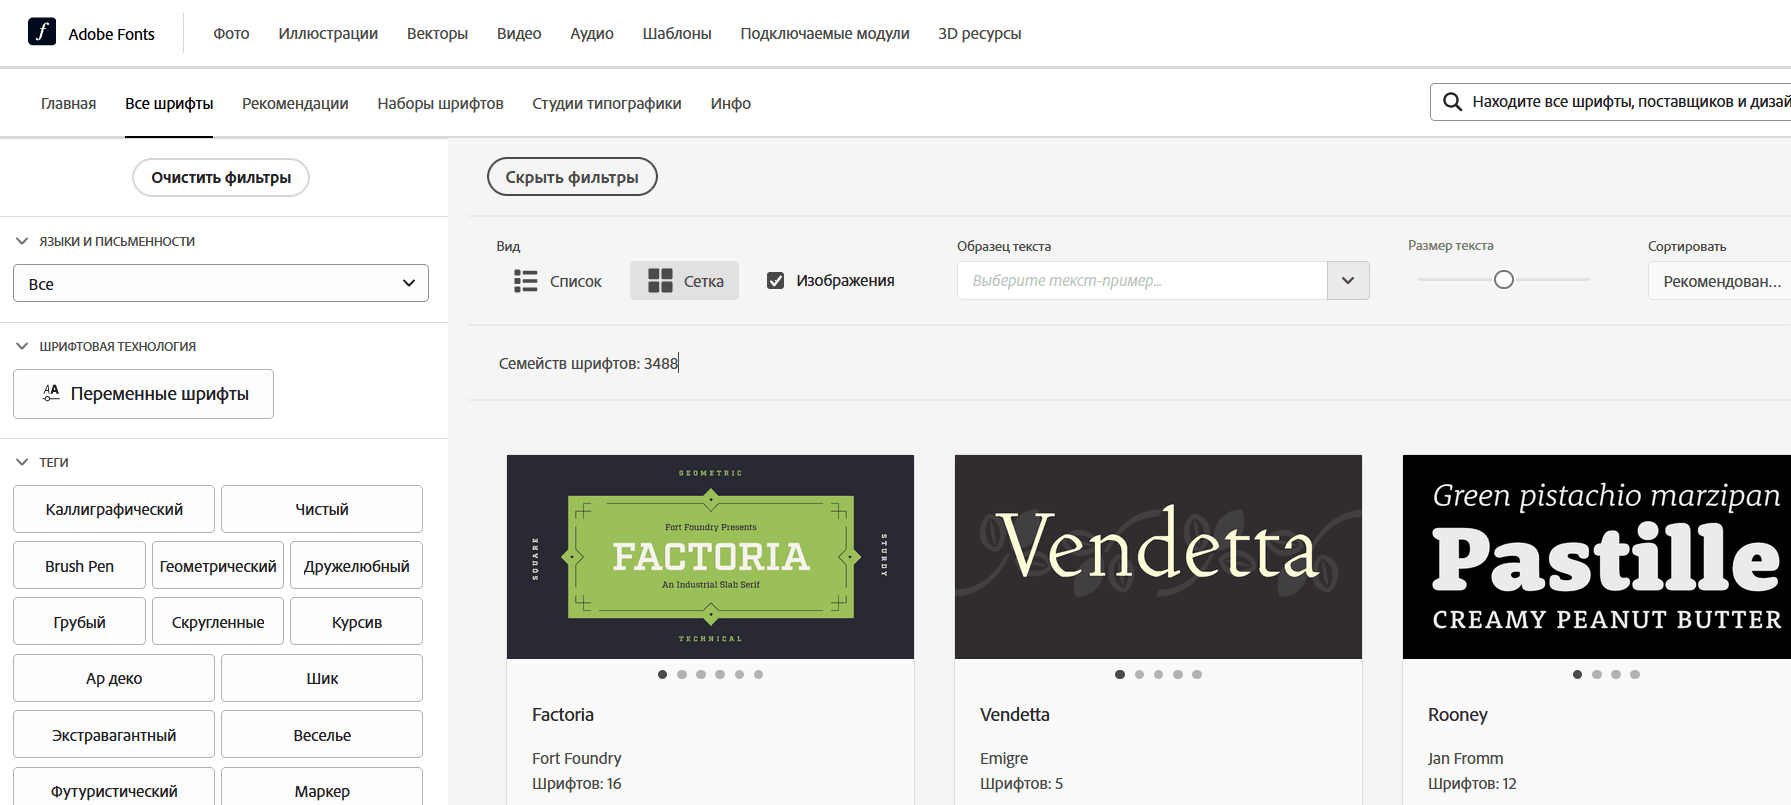Collapse the Теги section

point(22,462)
